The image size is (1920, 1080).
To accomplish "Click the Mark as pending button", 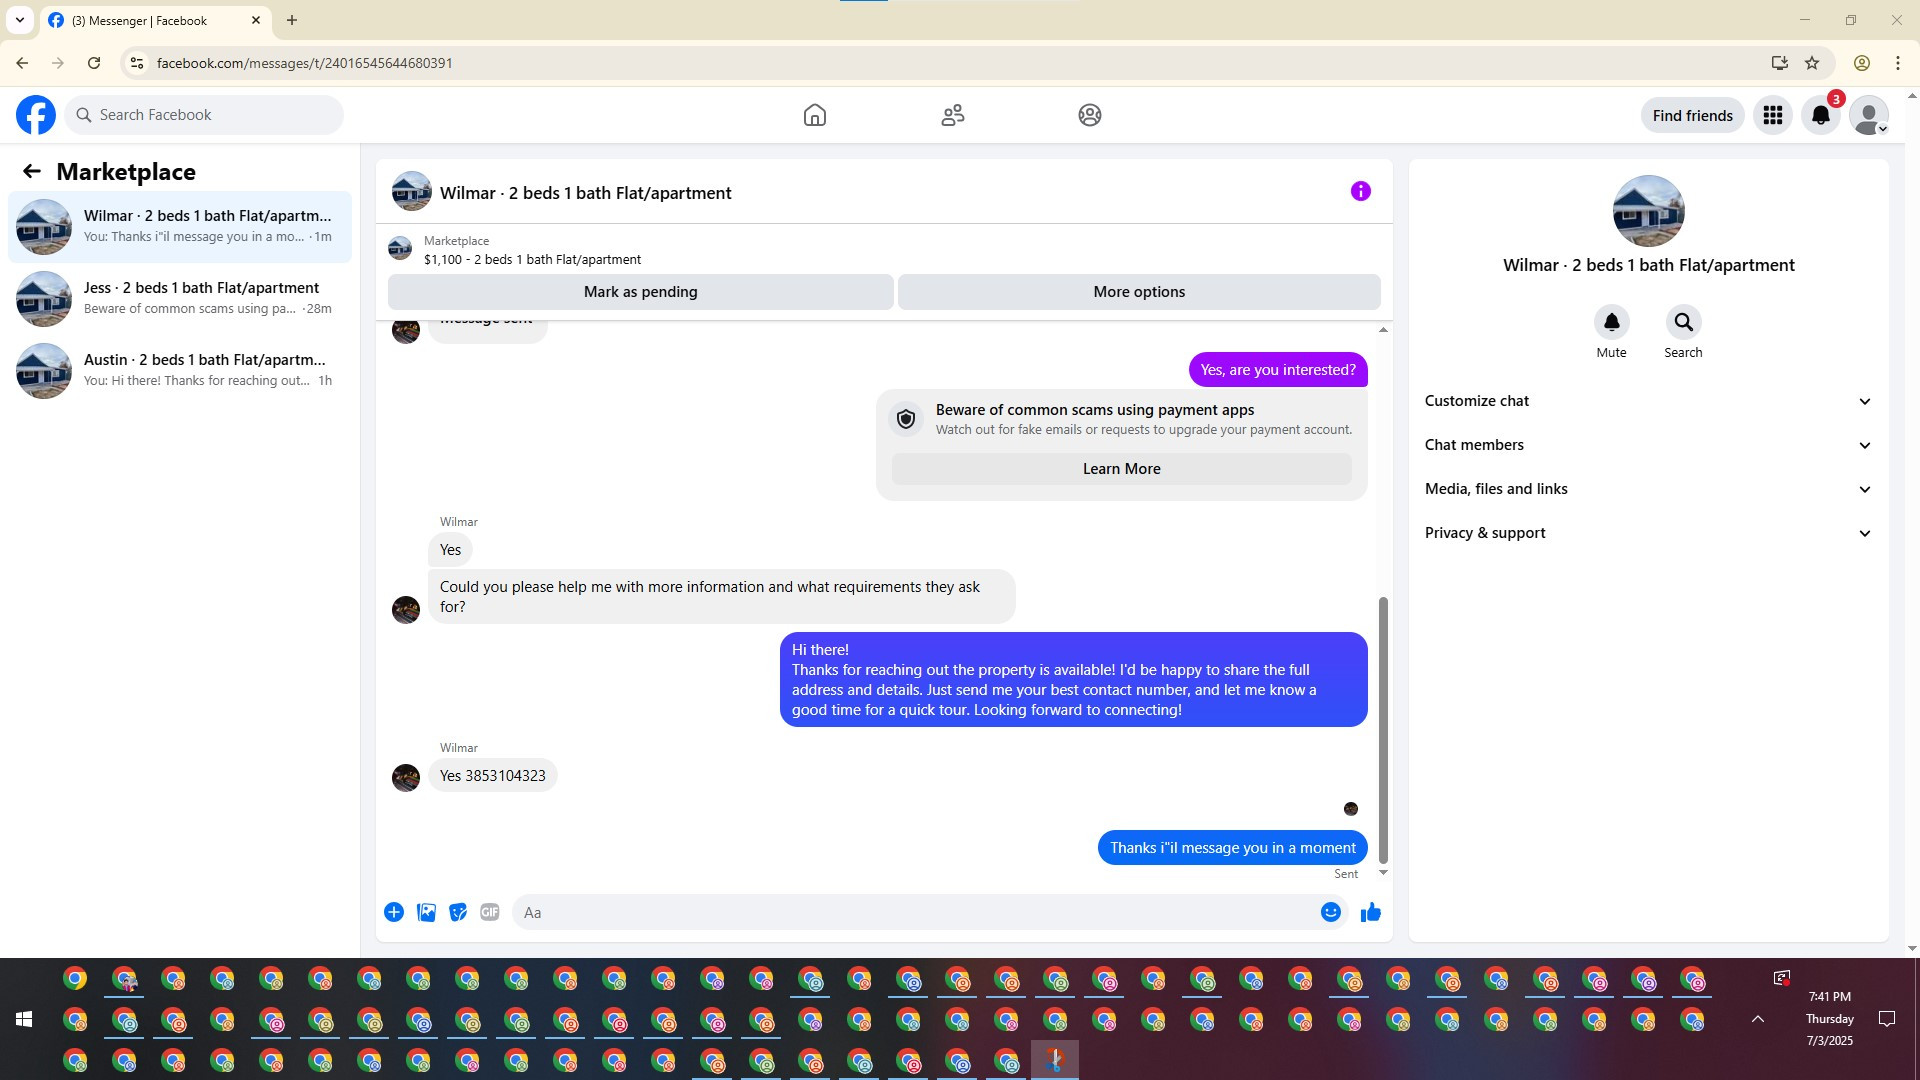I will (x=640, y=292).
